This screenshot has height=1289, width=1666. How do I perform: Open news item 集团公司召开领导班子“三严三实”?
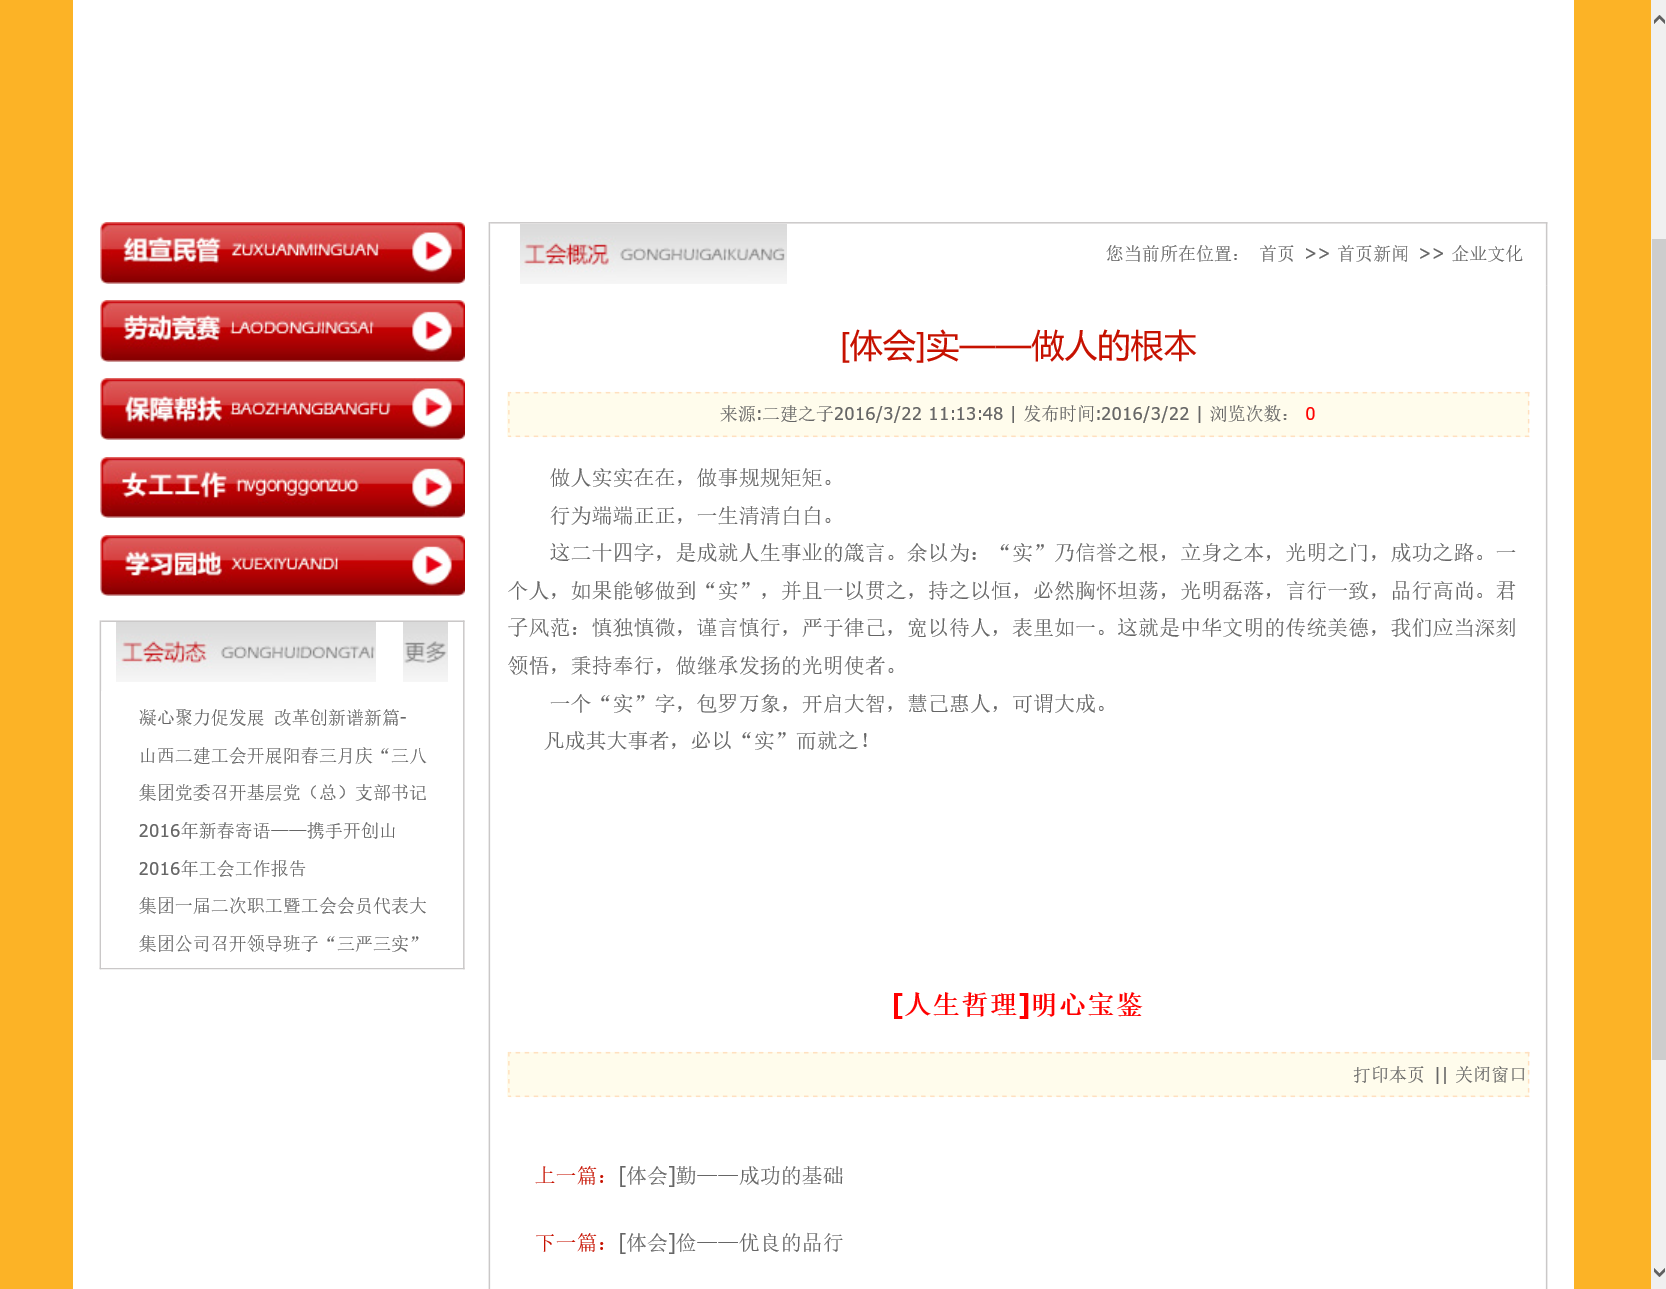279,944
